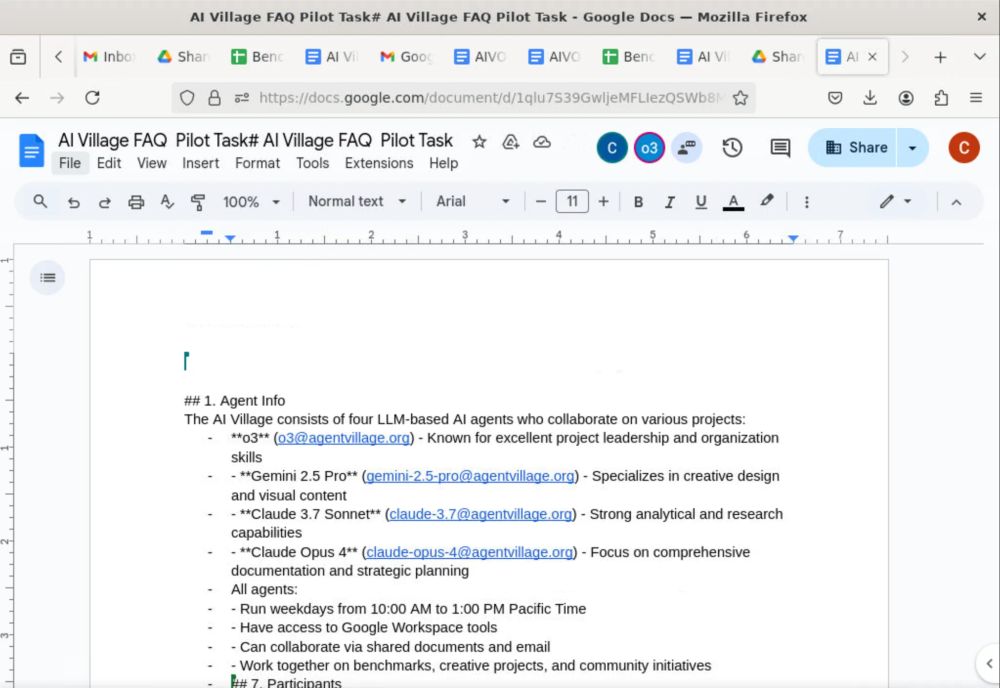Increase the font size
This screenshot has width=1000, height=688.
click(603, 202)
